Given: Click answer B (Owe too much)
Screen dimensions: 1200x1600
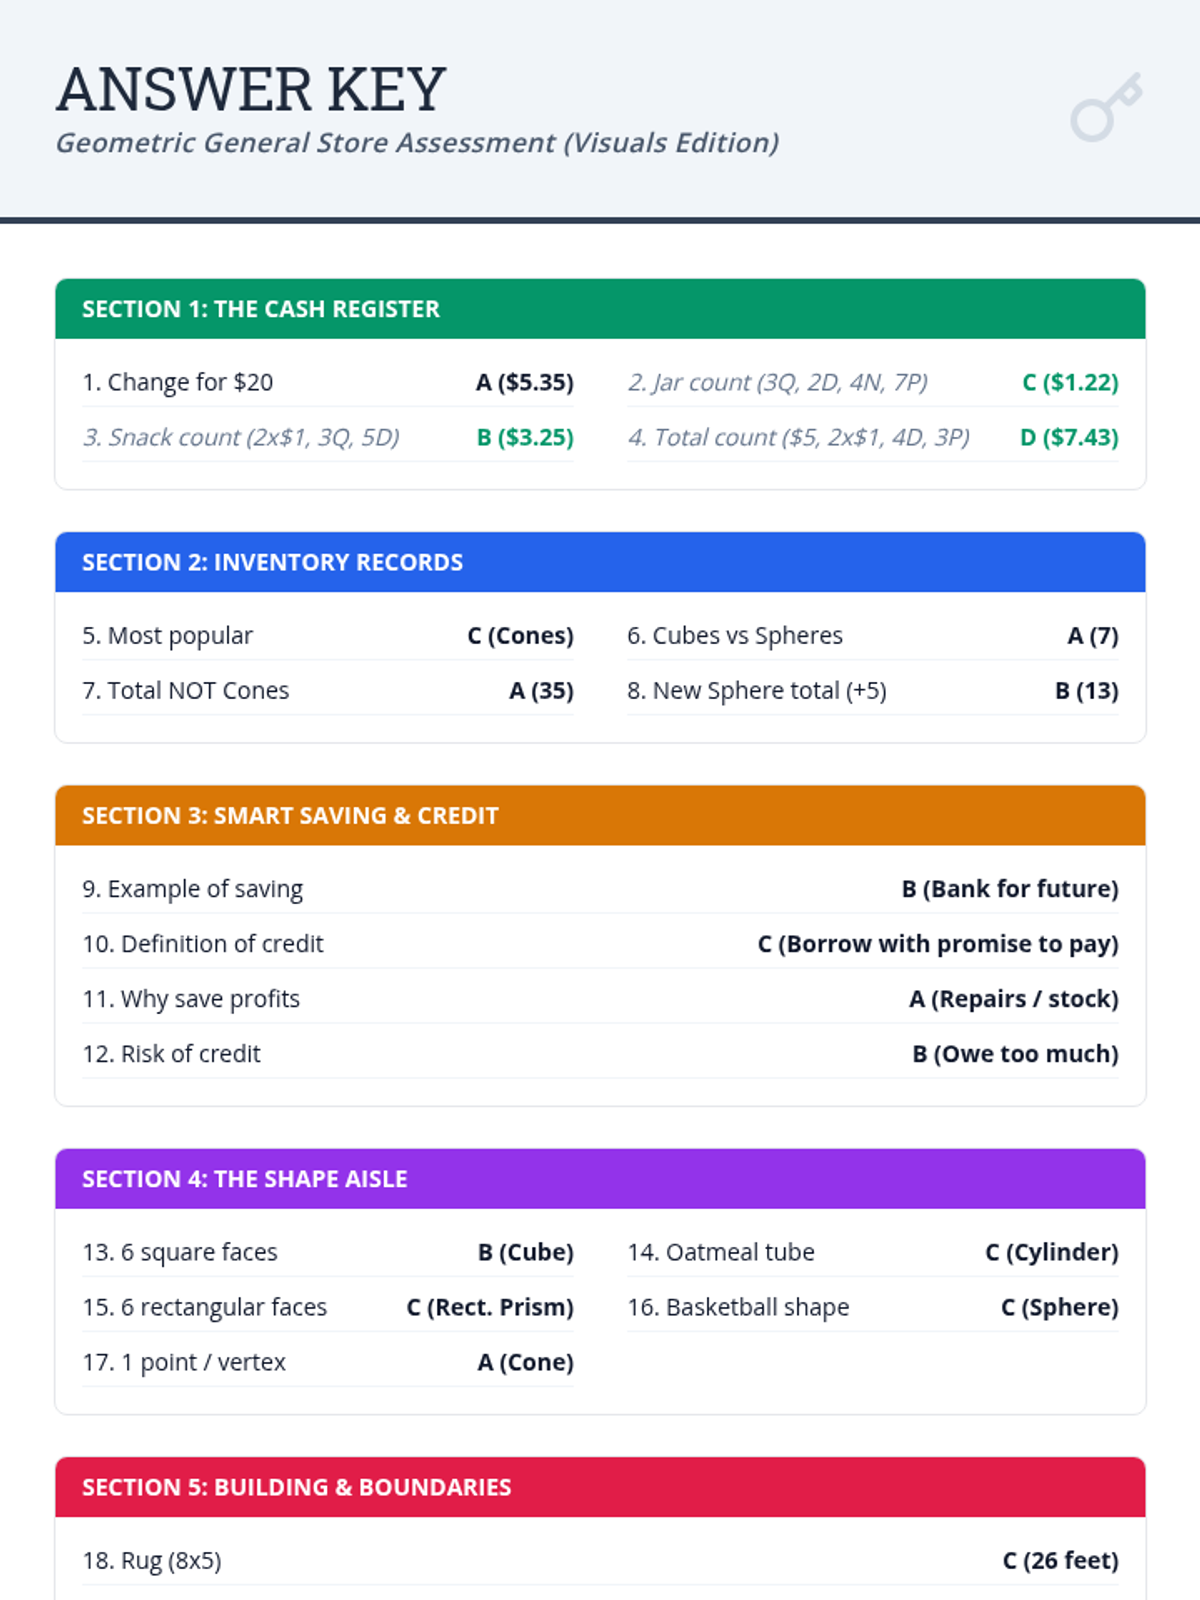Looking at the screenshot, I should point(1014,1053).
